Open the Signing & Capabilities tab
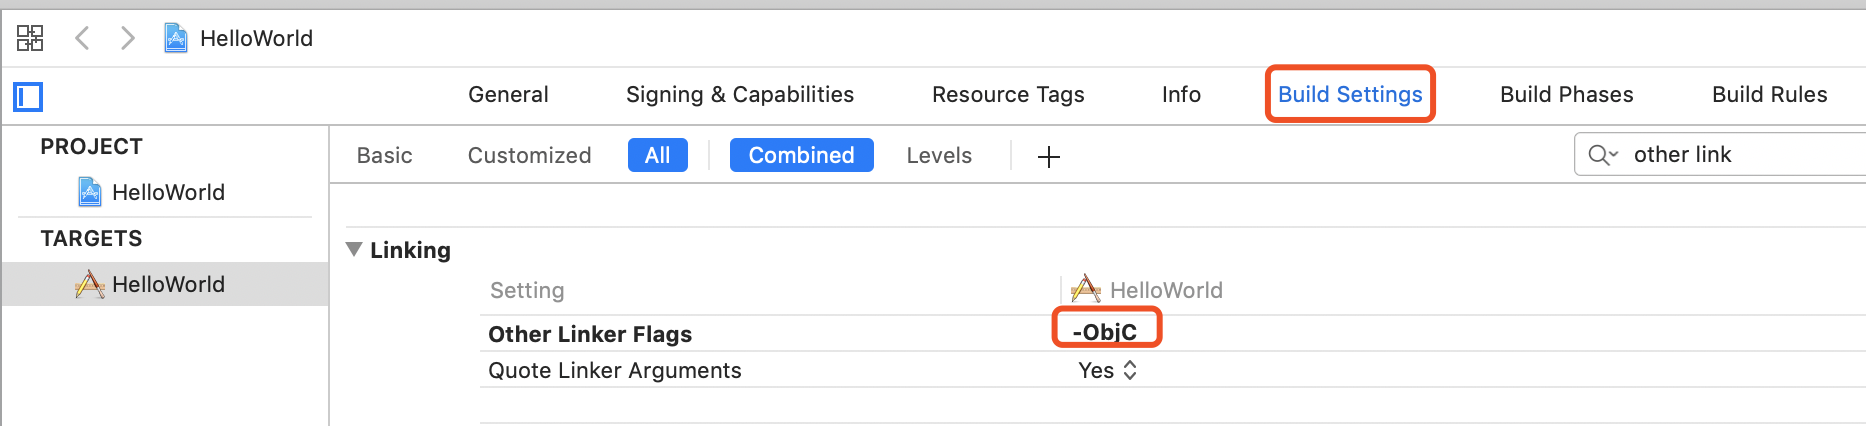This screenshot has height=426, width=1866. coord(740,94)
